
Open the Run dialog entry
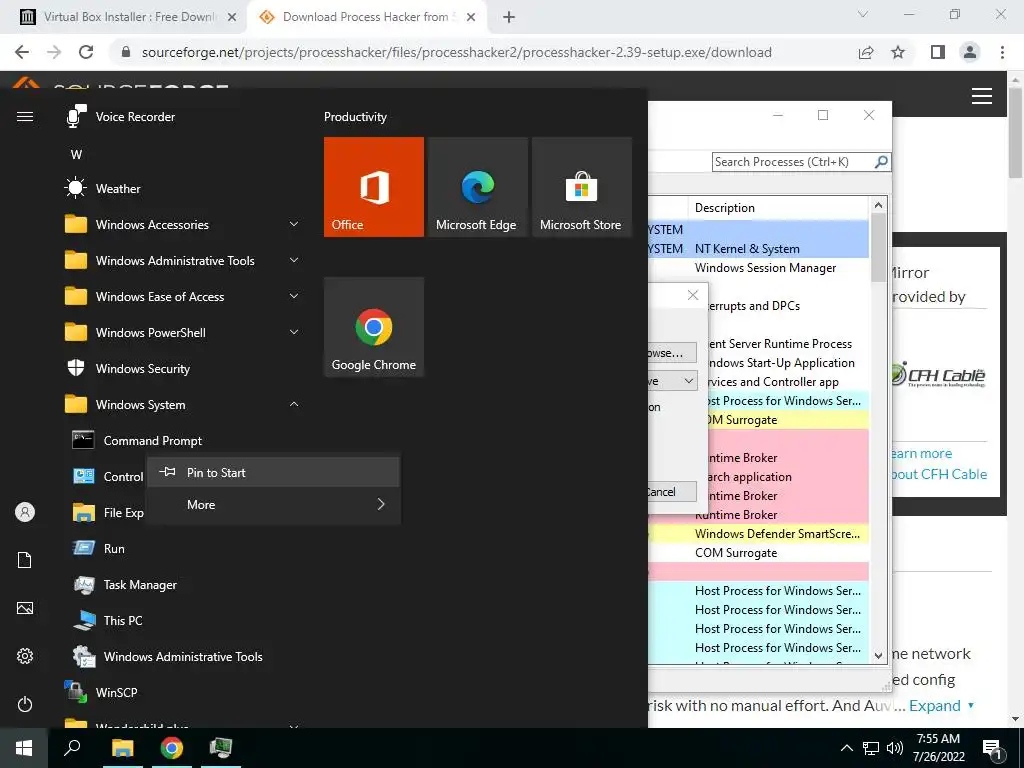[114, 549]
